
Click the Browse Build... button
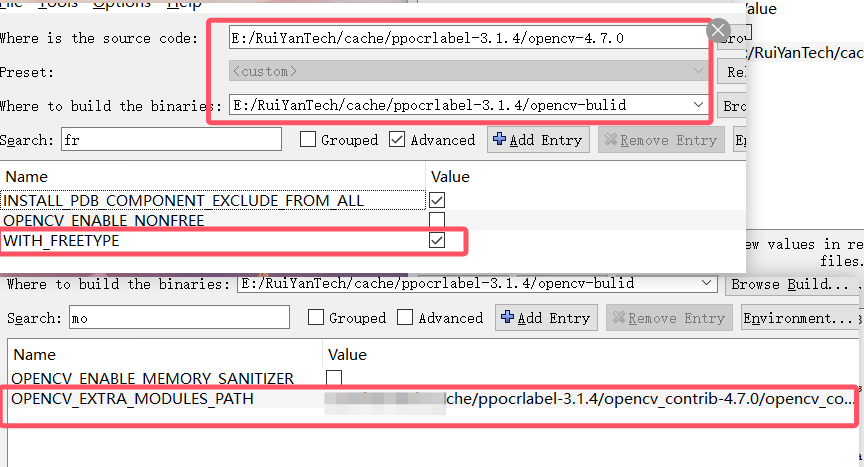(790, 284)
